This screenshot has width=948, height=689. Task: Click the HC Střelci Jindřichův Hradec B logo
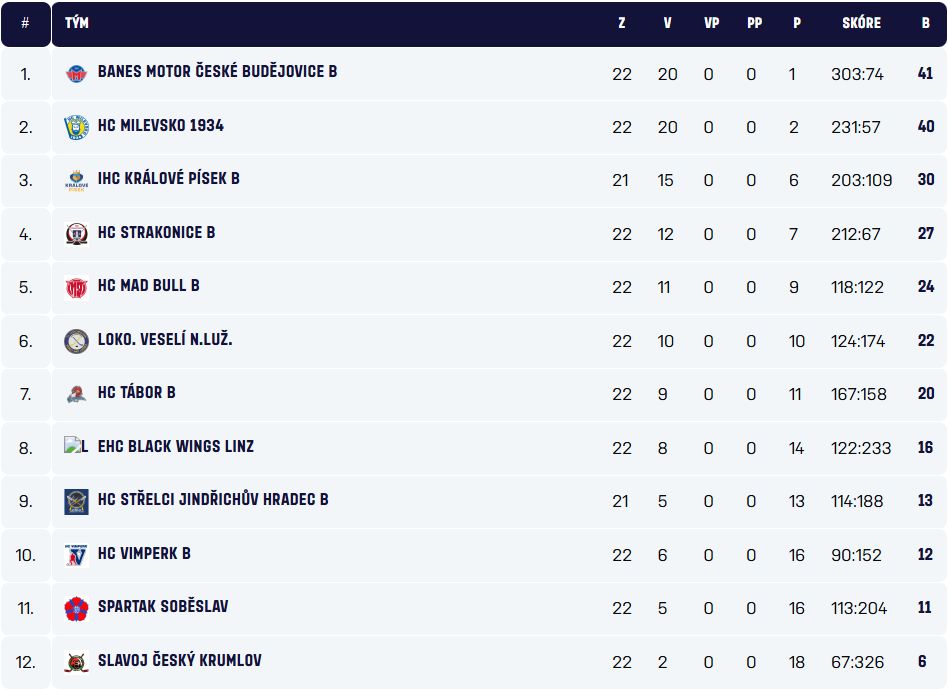pos(76,501)
